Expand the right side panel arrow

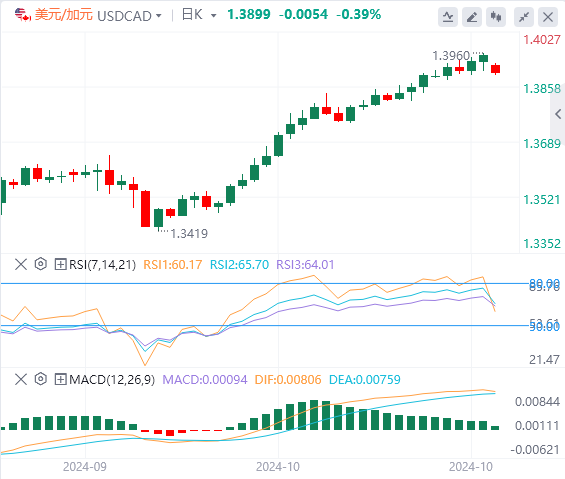click(558, 114)
